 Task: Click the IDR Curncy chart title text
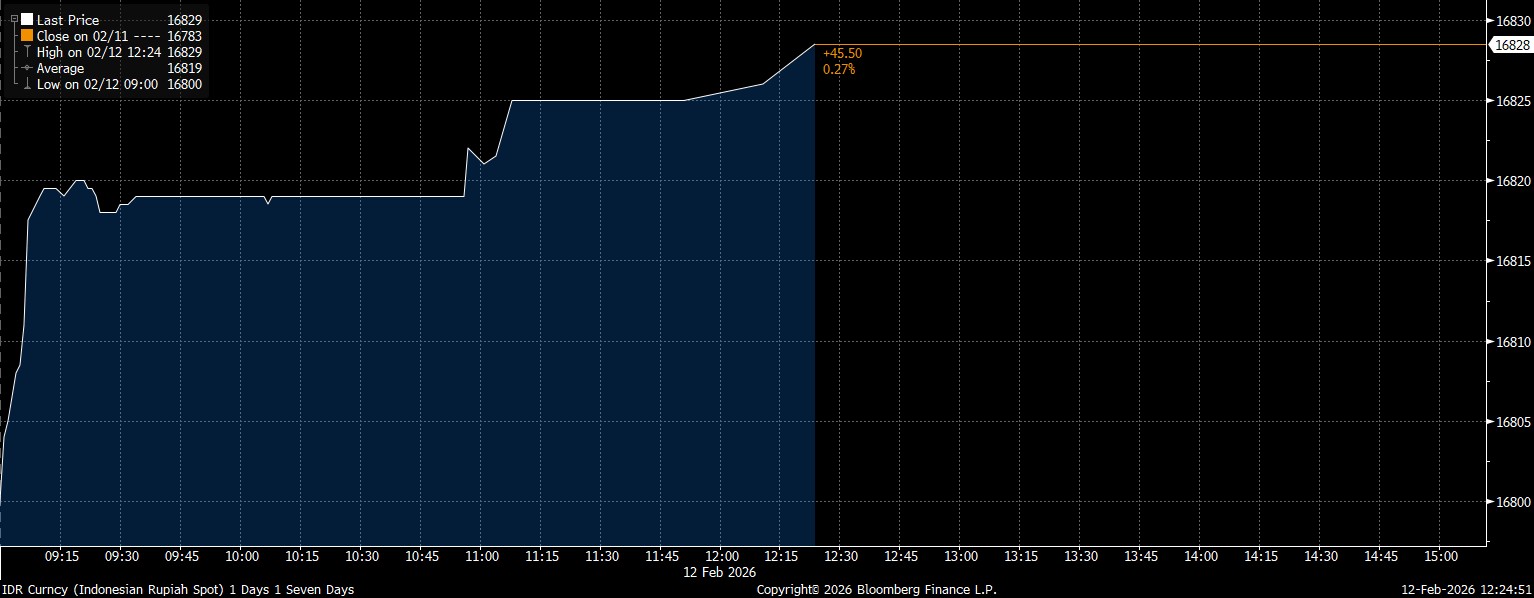(177, 590)
